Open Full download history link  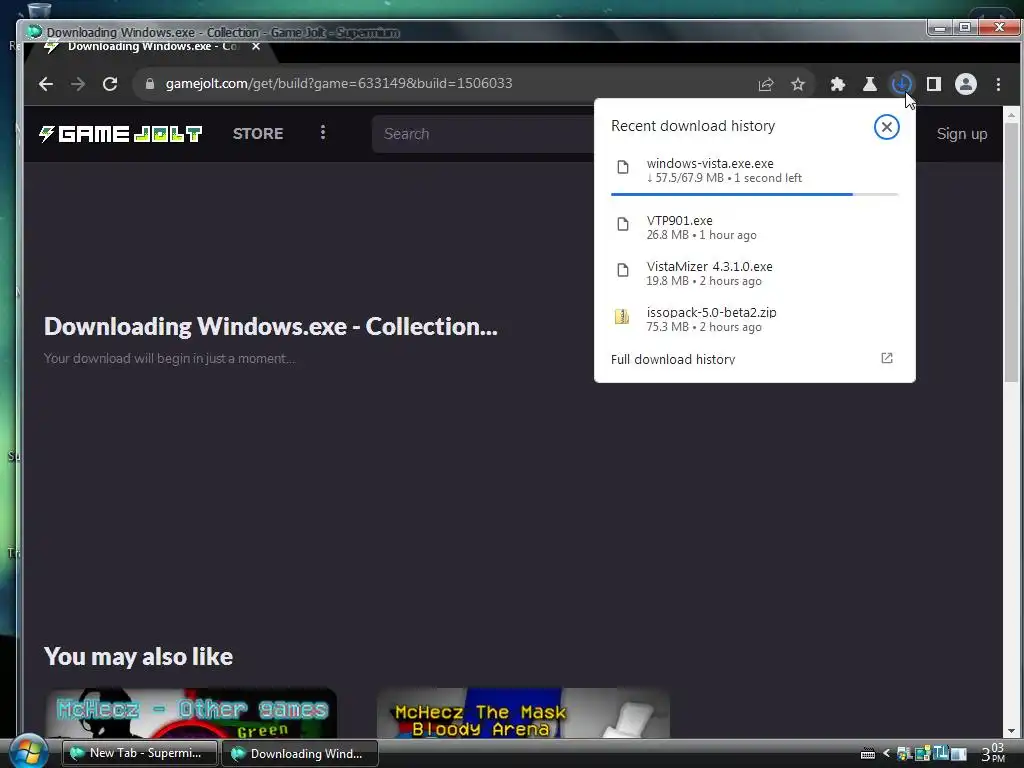pyautogui.click(x=673, y=359)
